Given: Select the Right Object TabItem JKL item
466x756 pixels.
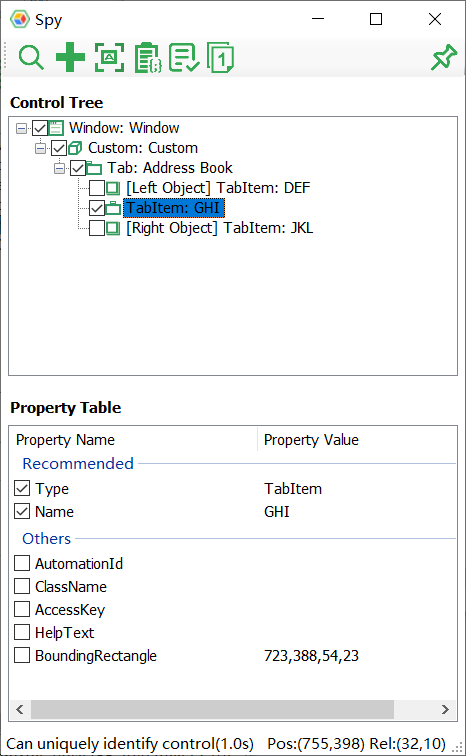Looking at the screenshot, I should coord(219,228).
